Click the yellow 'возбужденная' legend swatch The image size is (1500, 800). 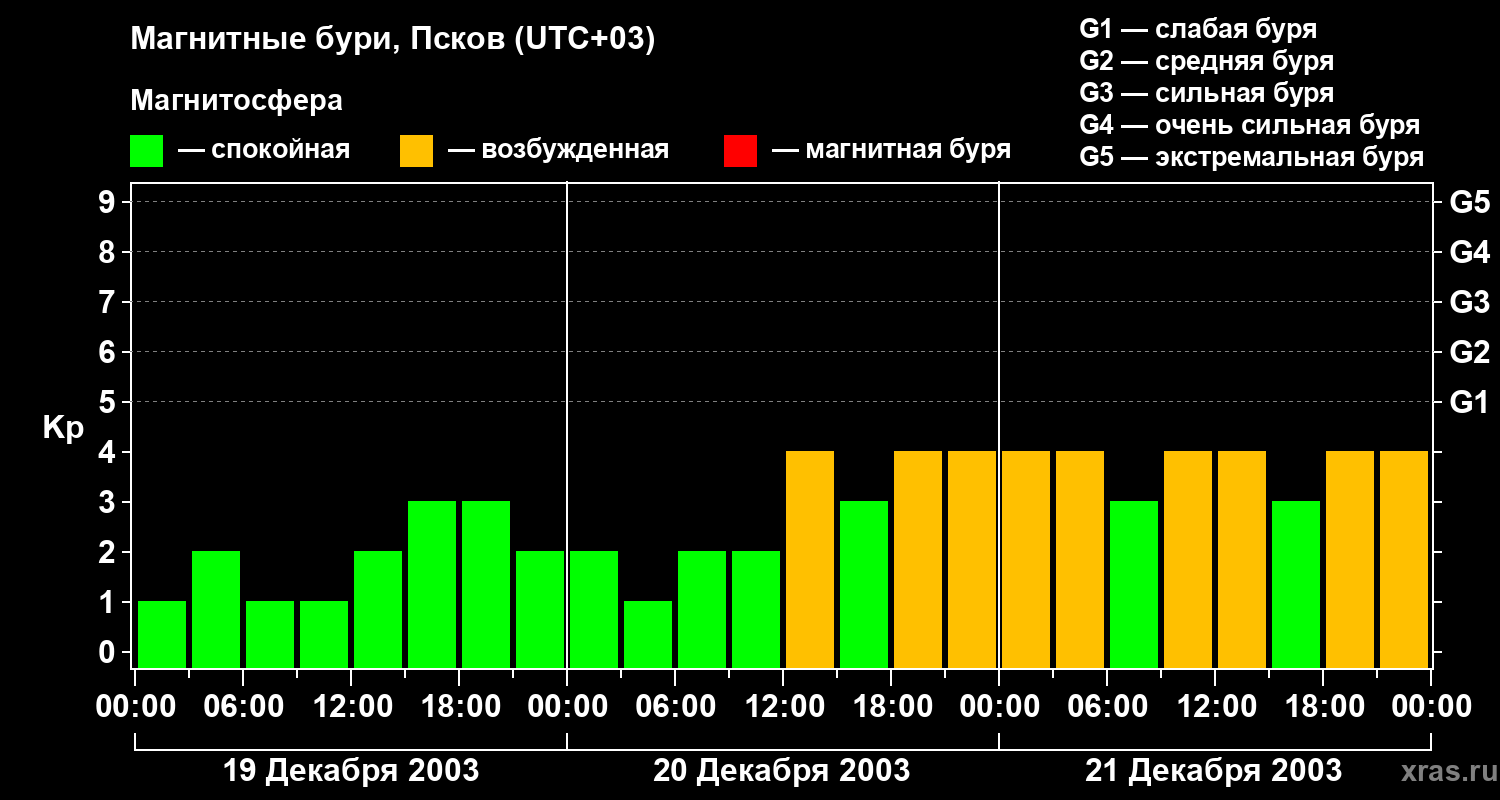pos(416,151)
